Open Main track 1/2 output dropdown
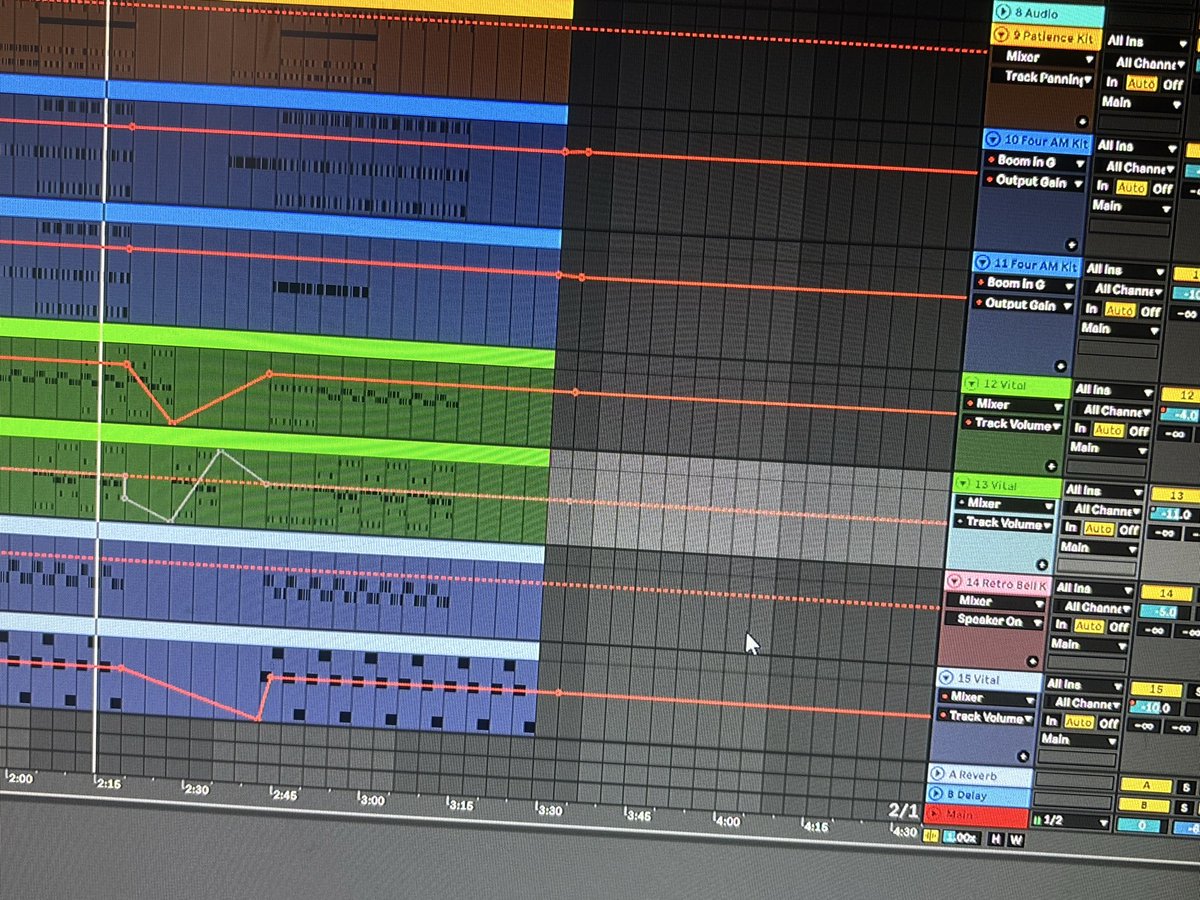This screenshot has height=900, width=1200. (x=1073, y=821)
